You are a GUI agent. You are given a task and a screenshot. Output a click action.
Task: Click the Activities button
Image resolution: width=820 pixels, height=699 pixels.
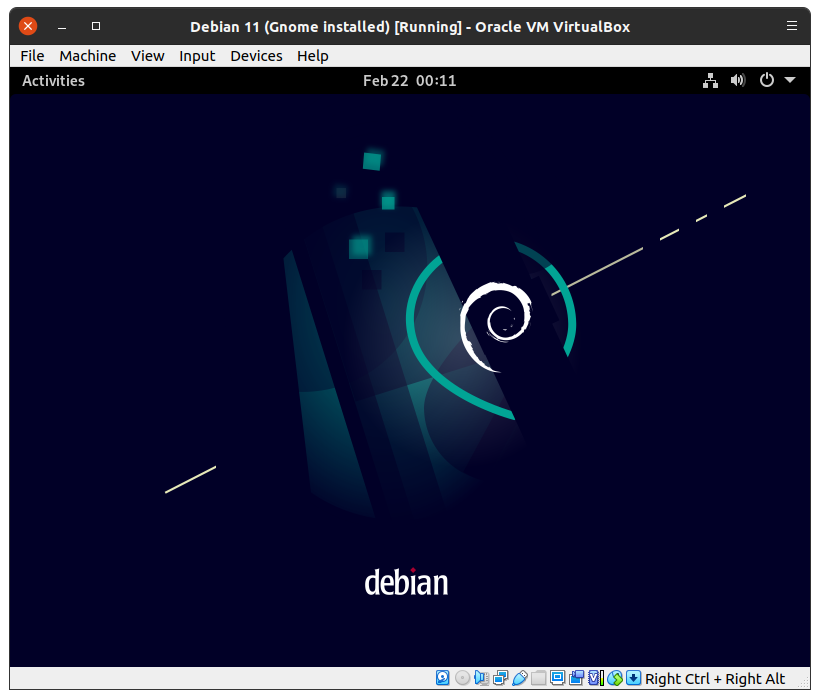[x=53, y=81]
